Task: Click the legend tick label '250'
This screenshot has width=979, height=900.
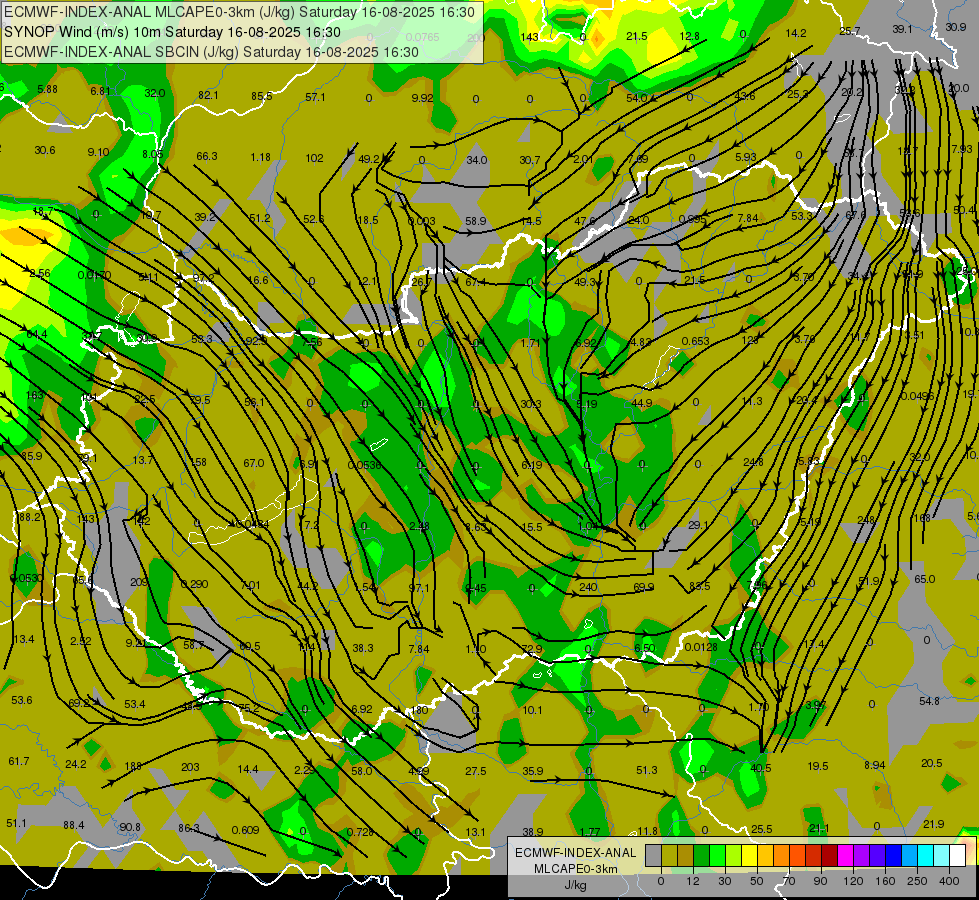Action: (x=917, y=881)
